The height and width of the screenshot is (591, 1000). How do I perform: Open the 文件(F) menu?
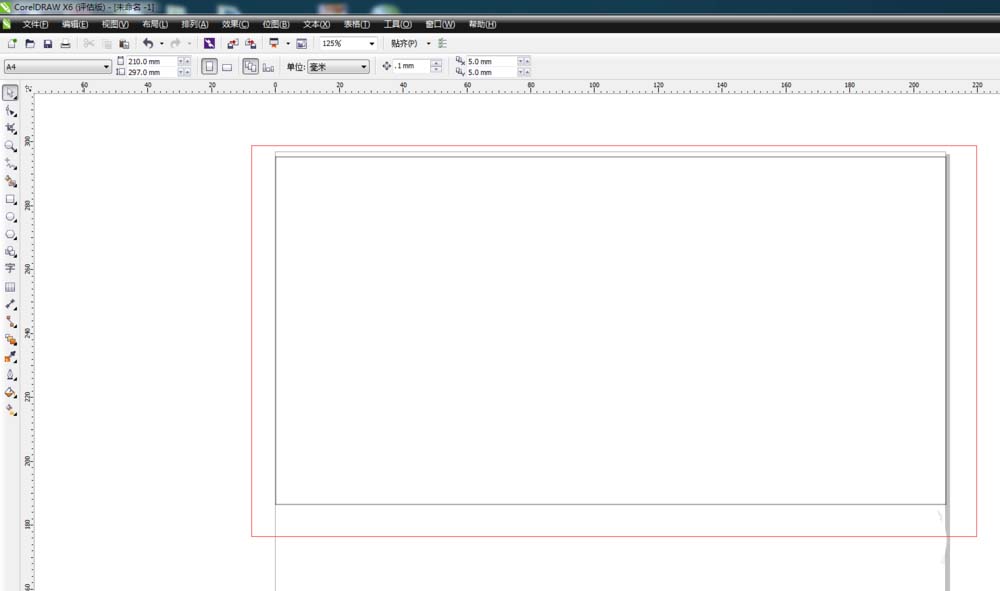pos(35,24)
